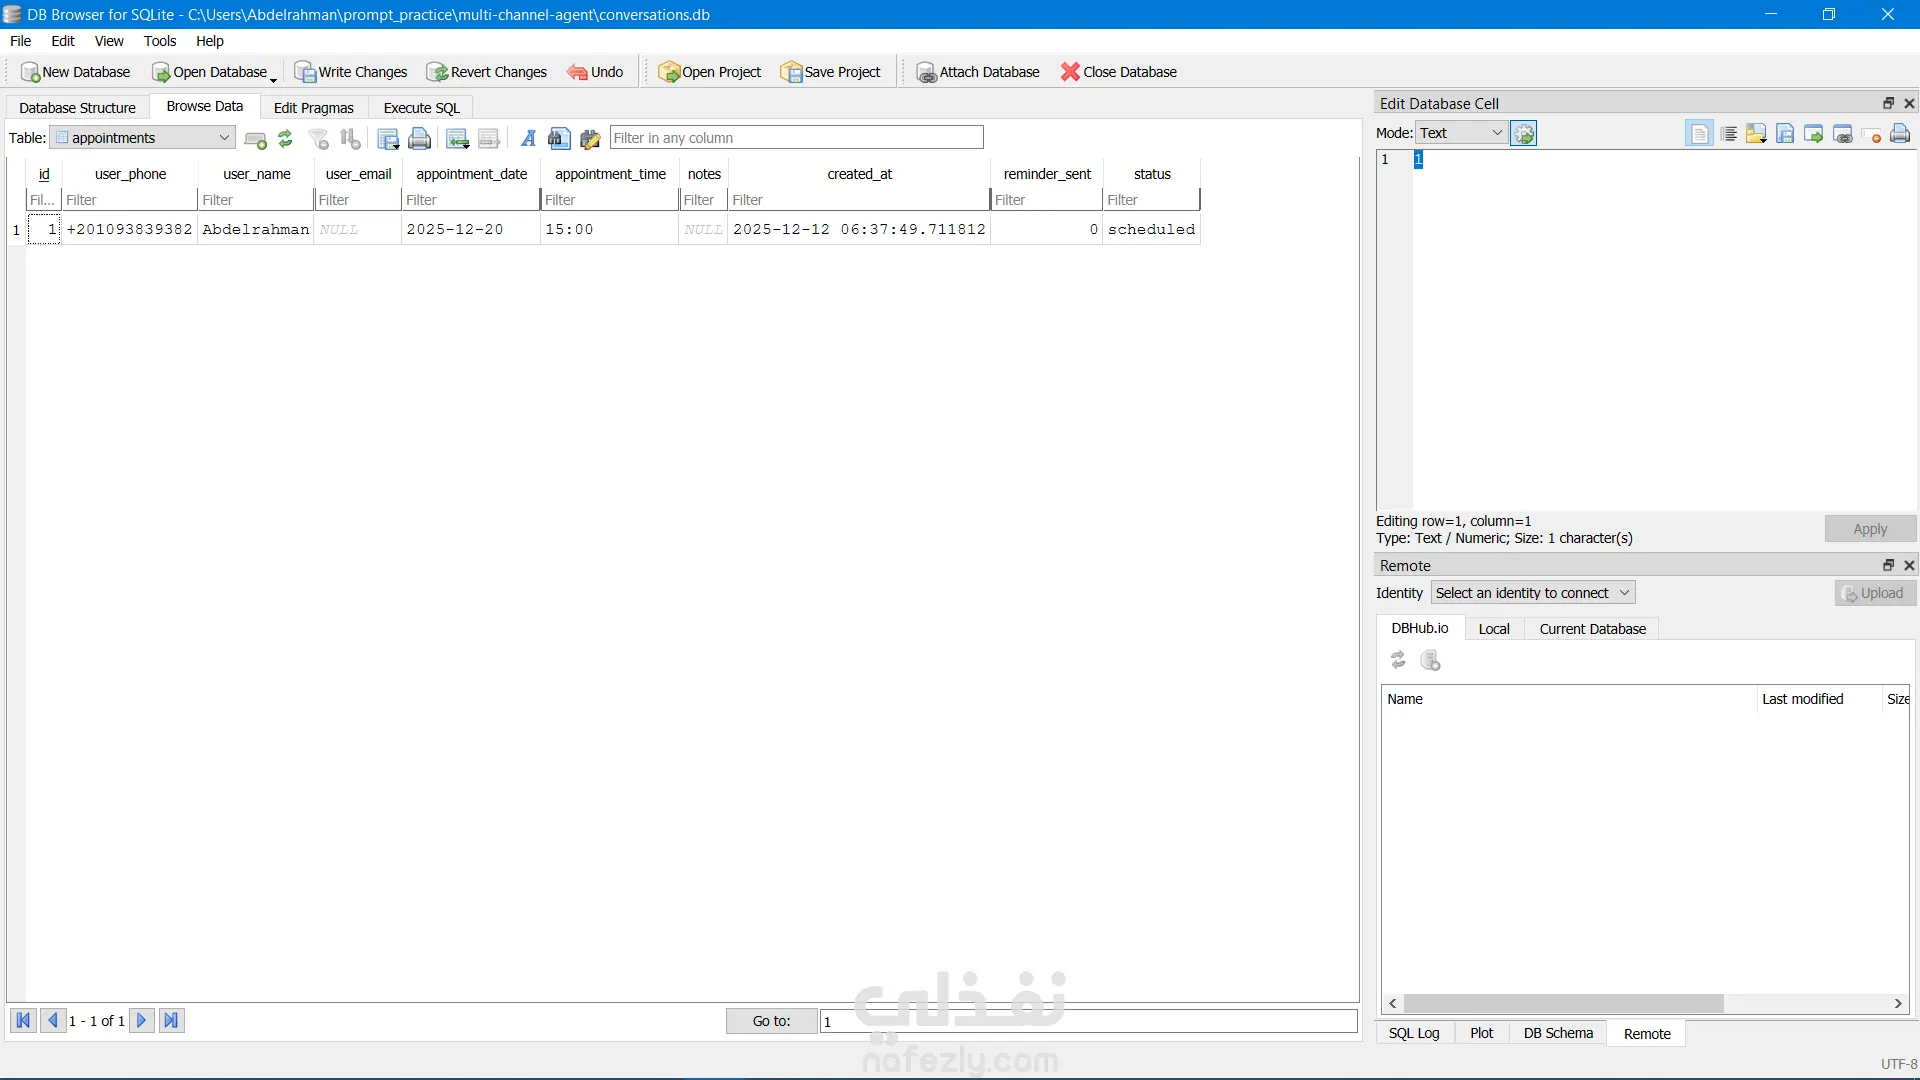
Task: Clear all filters icon
Action: [x=319, y=139]
